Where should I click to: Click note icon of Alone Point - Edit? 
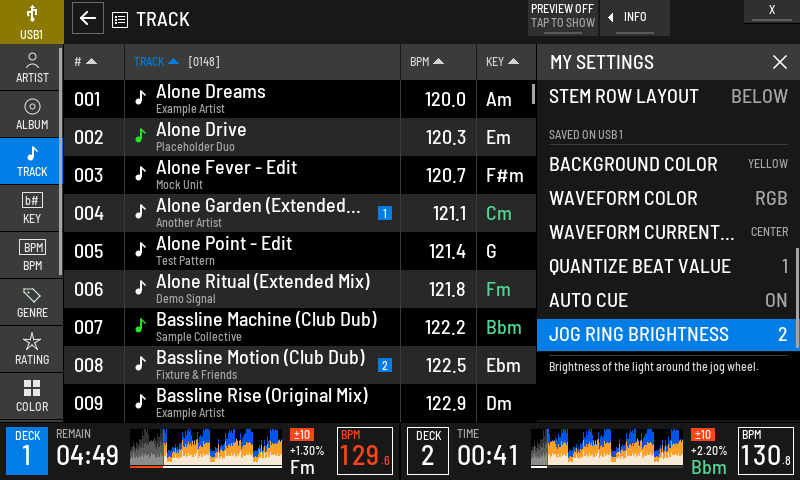click(140, 250)
